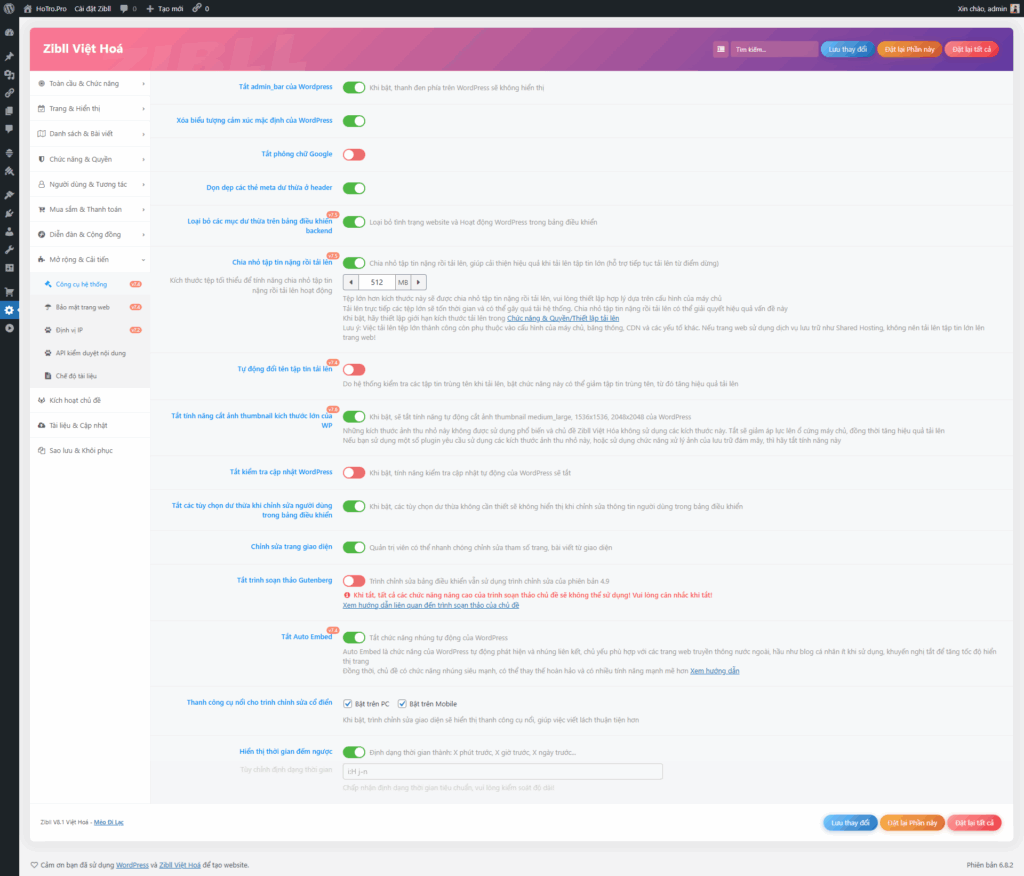1024x876 pixels.
Task: Toggle Hiển thị thời gian đếm ngược switch
Action: (354, 753)
